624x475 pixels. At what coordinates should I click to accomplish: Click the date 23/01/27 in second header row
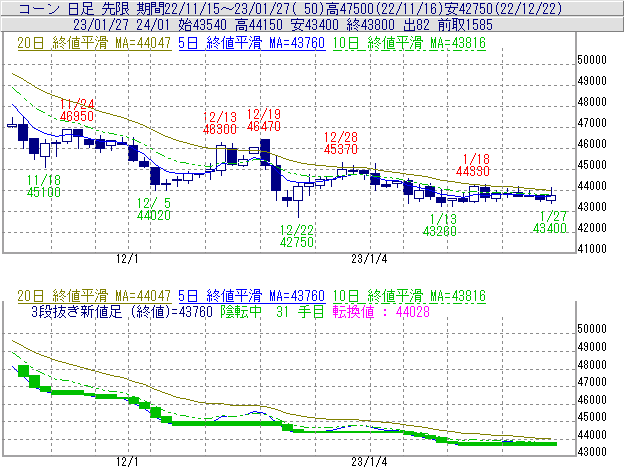click(101, 25)
